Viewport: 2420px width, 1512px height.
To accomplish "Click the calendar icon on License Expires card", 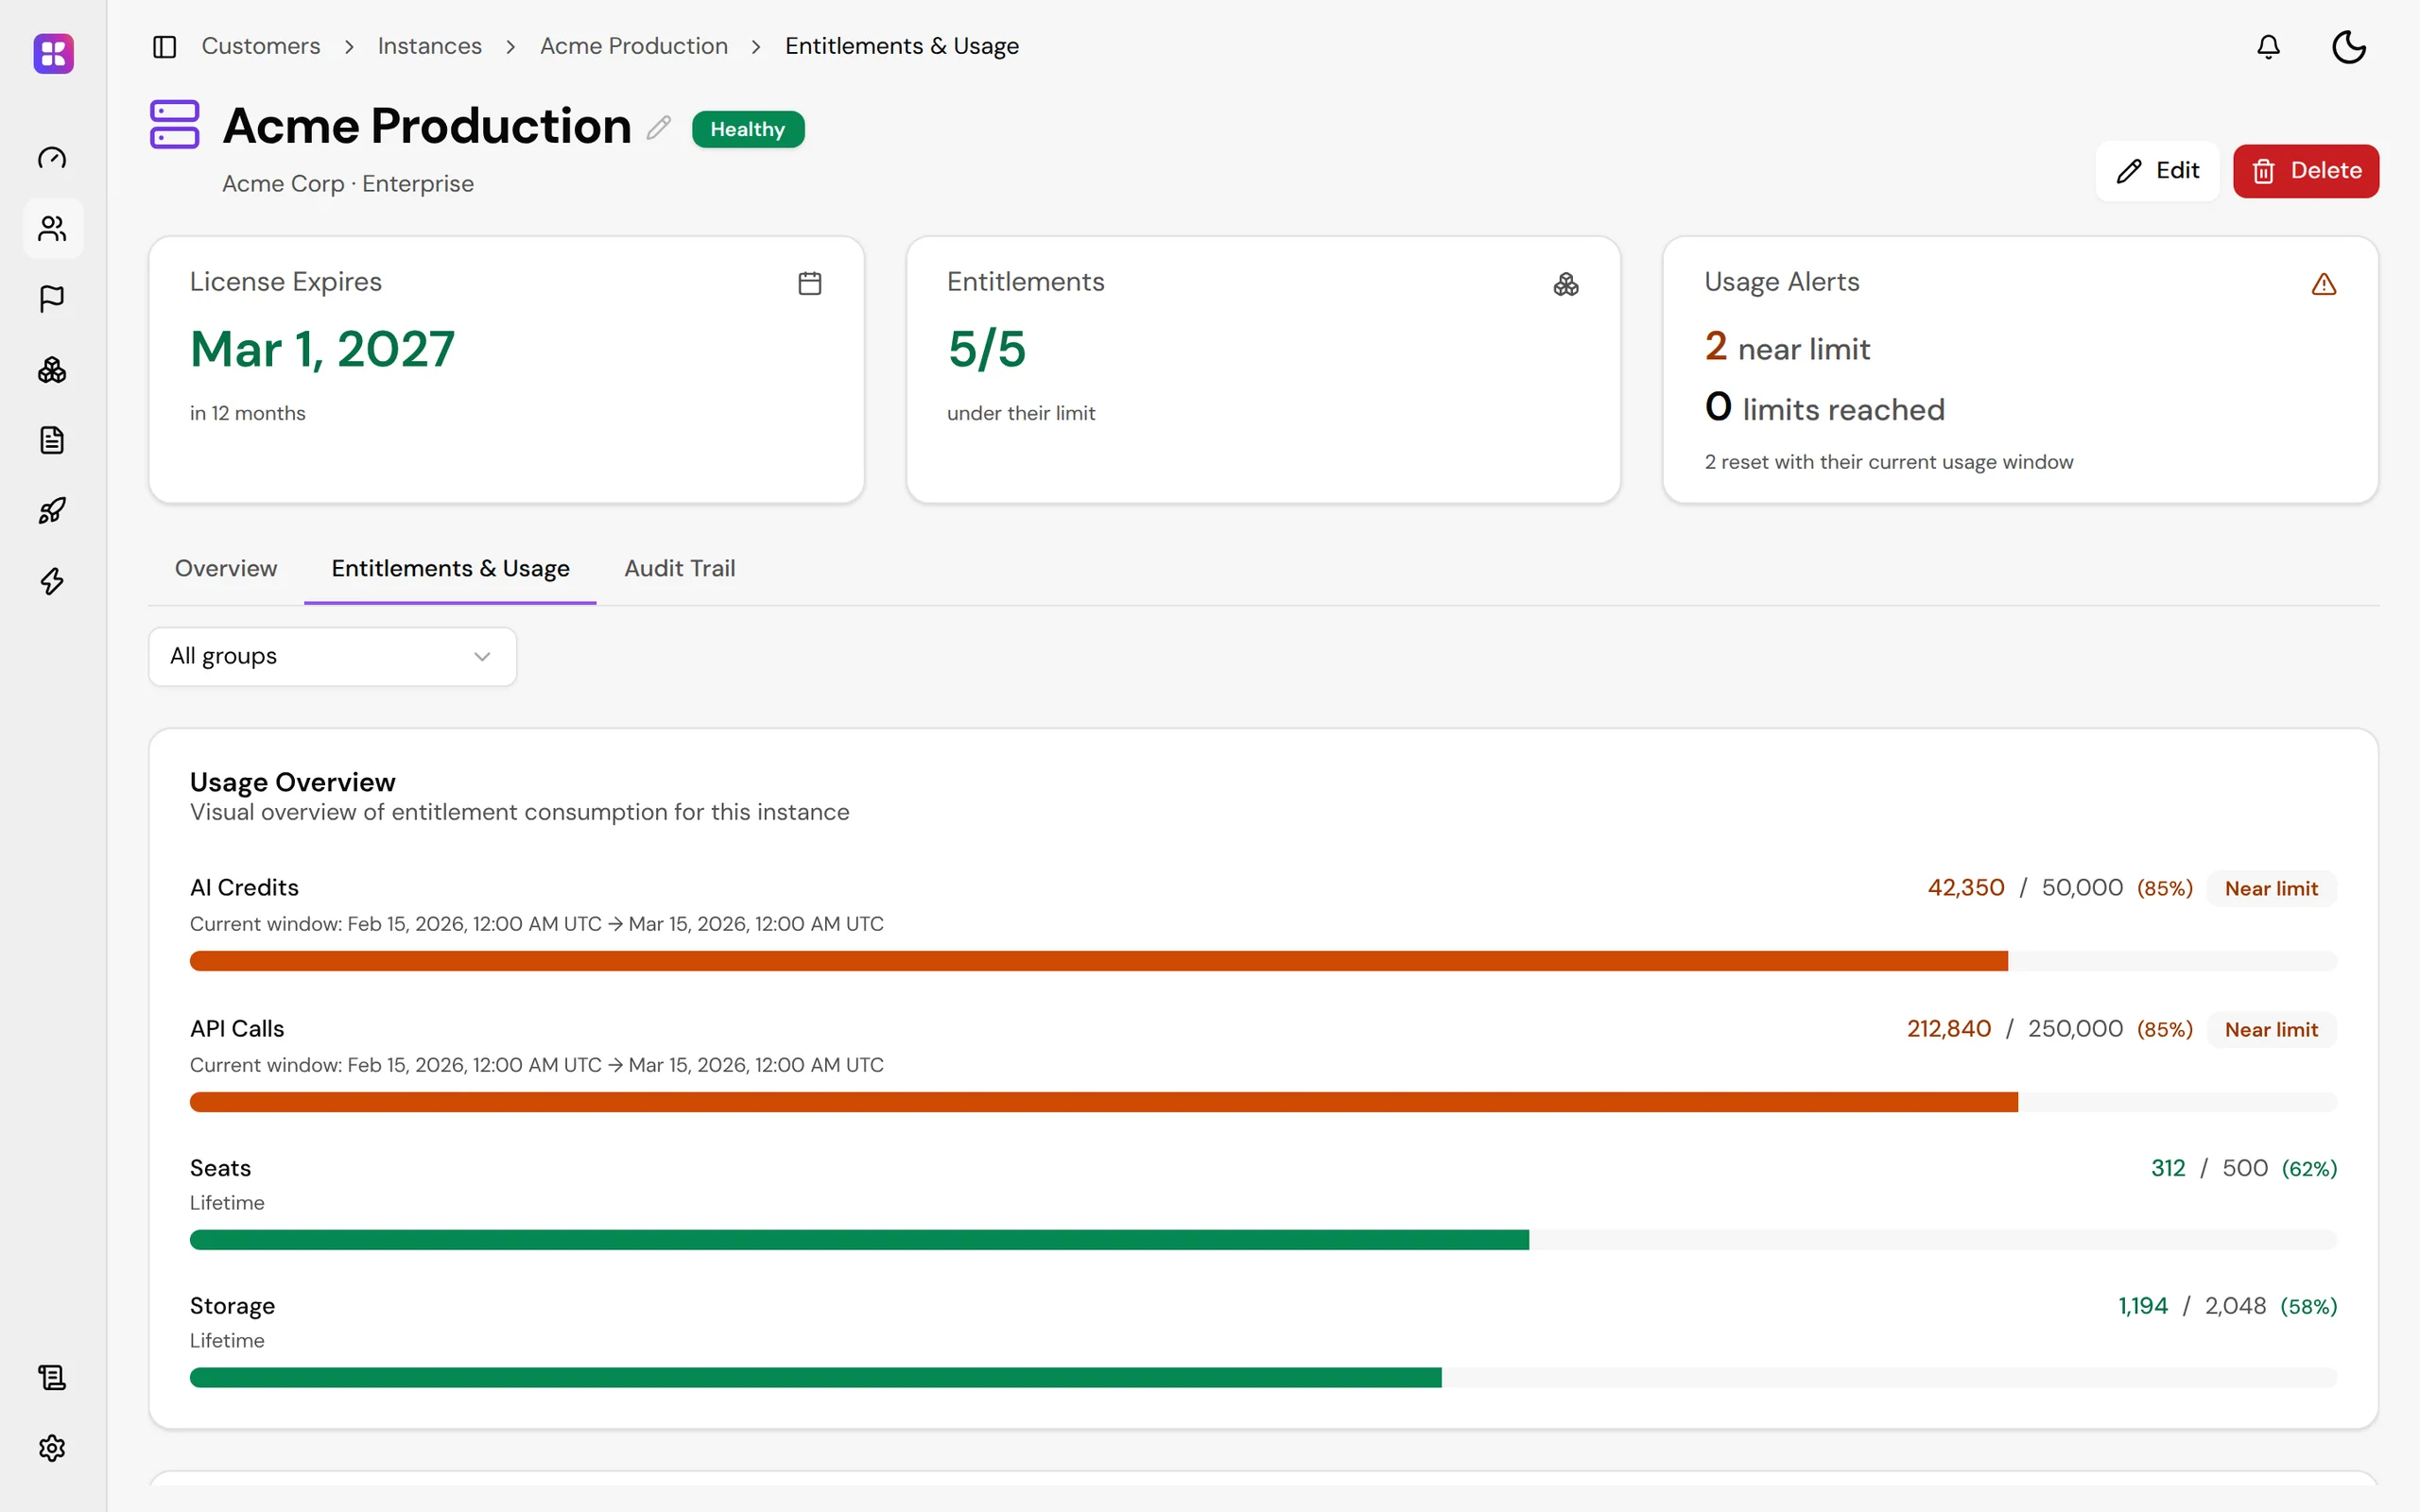I will click(810, 284).
